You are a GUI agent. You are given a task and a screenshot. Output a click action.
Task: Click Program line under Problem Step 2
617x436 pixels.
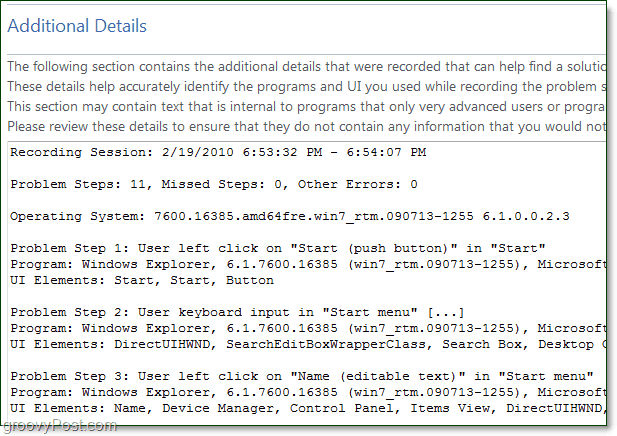[308, 328]
